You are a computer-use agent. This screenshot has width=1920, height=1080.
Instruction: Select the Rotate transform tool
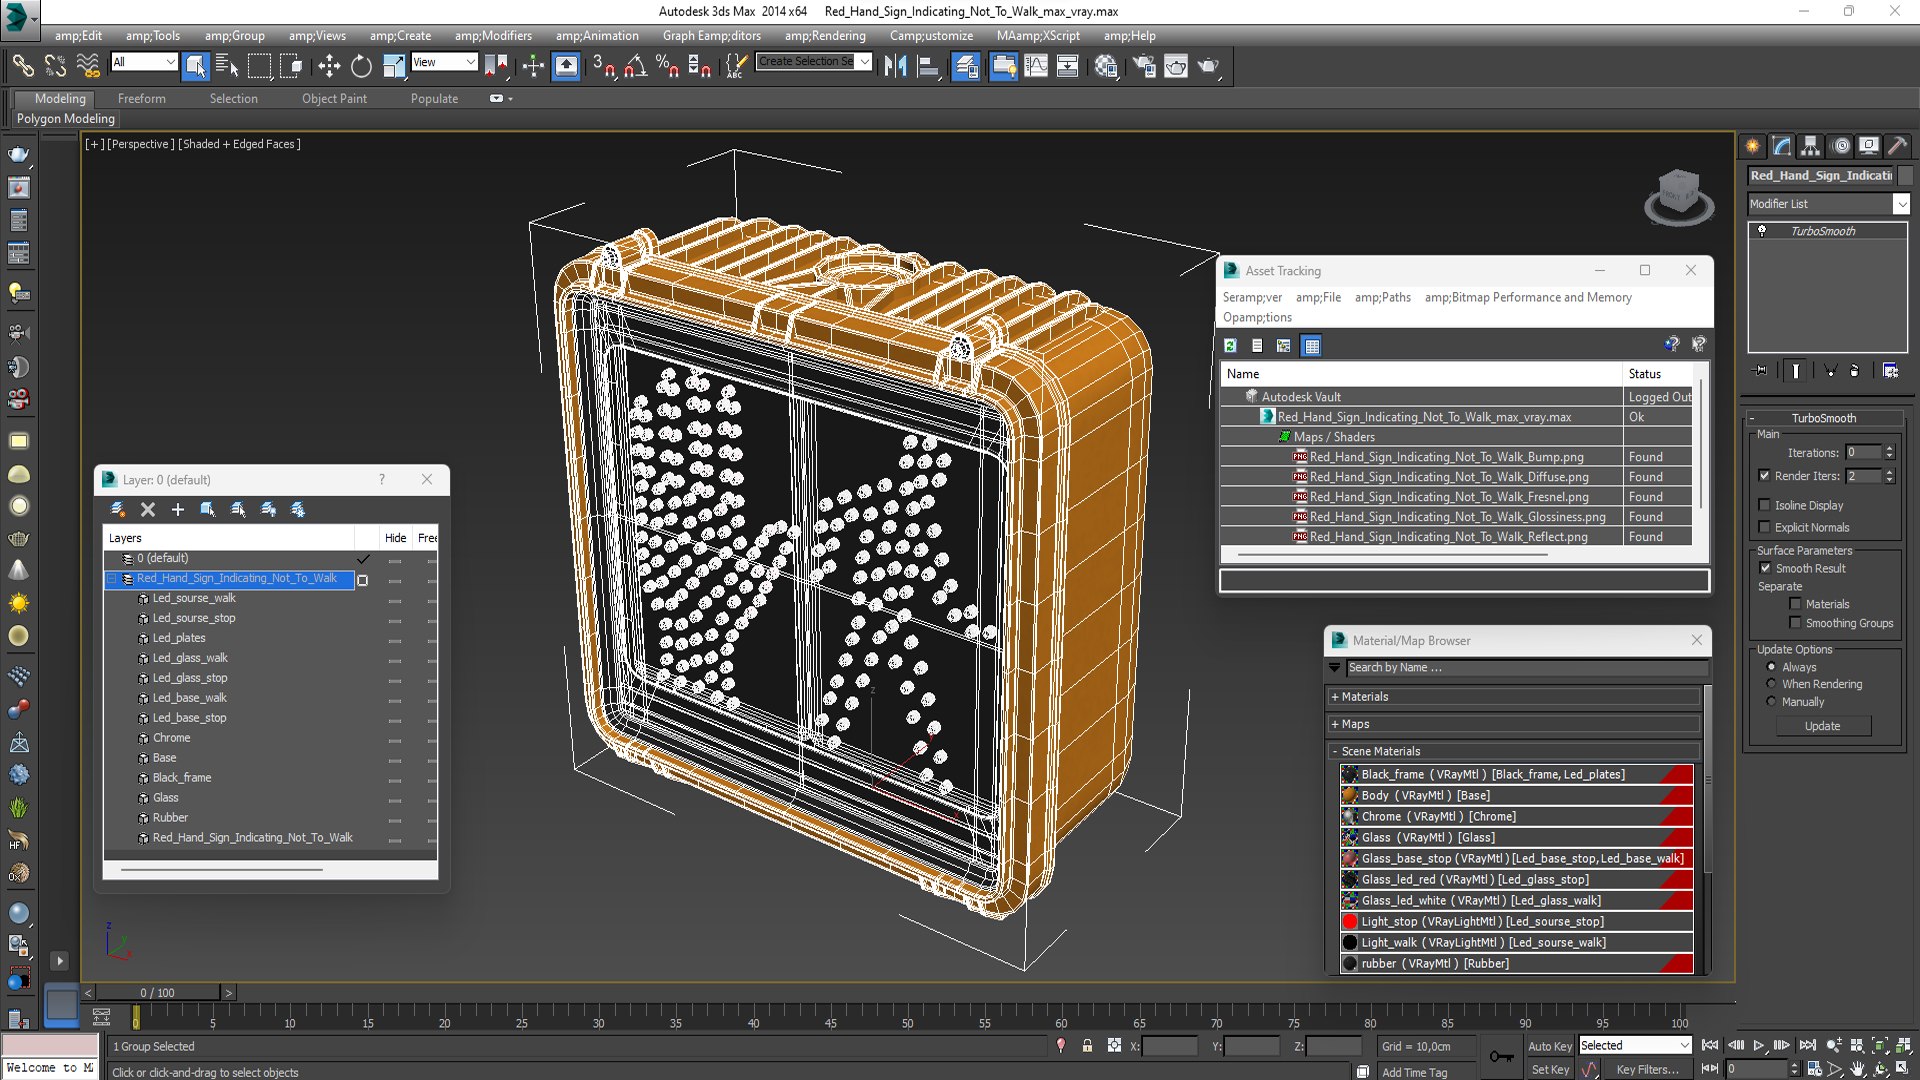[x=361, y=66]
